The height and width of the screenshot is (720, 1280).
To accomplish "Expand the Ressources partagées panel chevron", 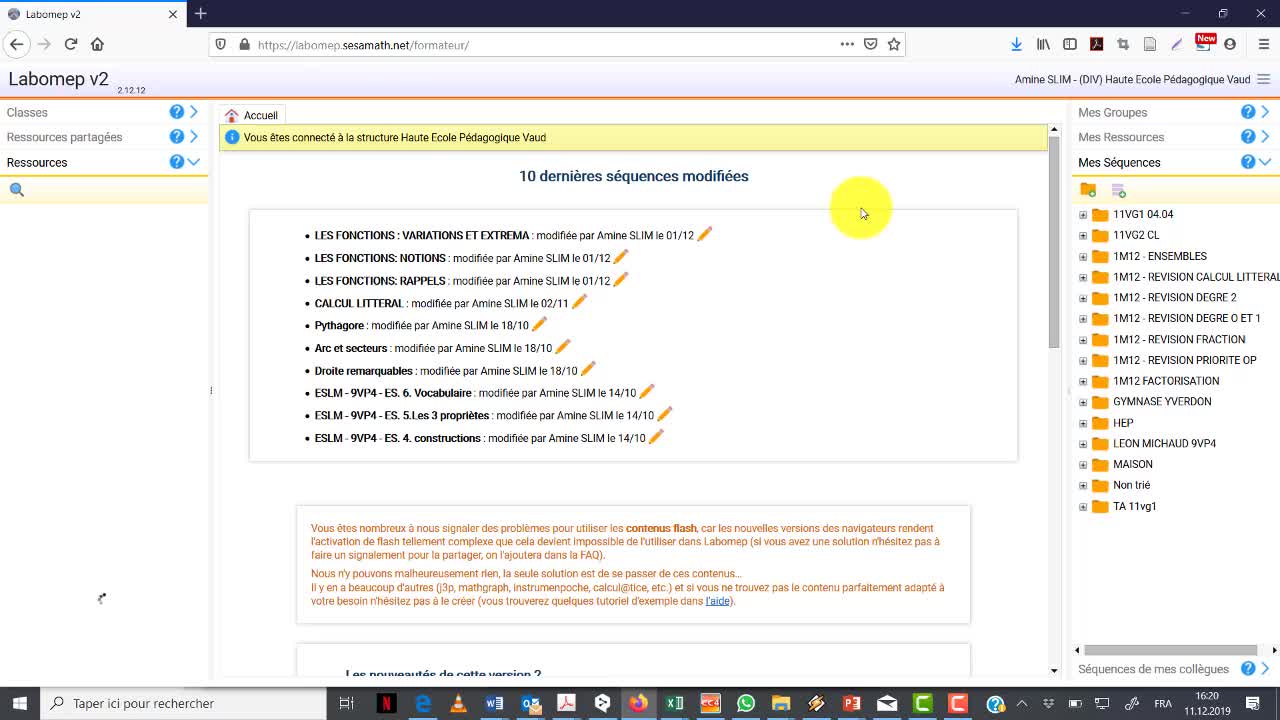I will (x=194, y=137).
